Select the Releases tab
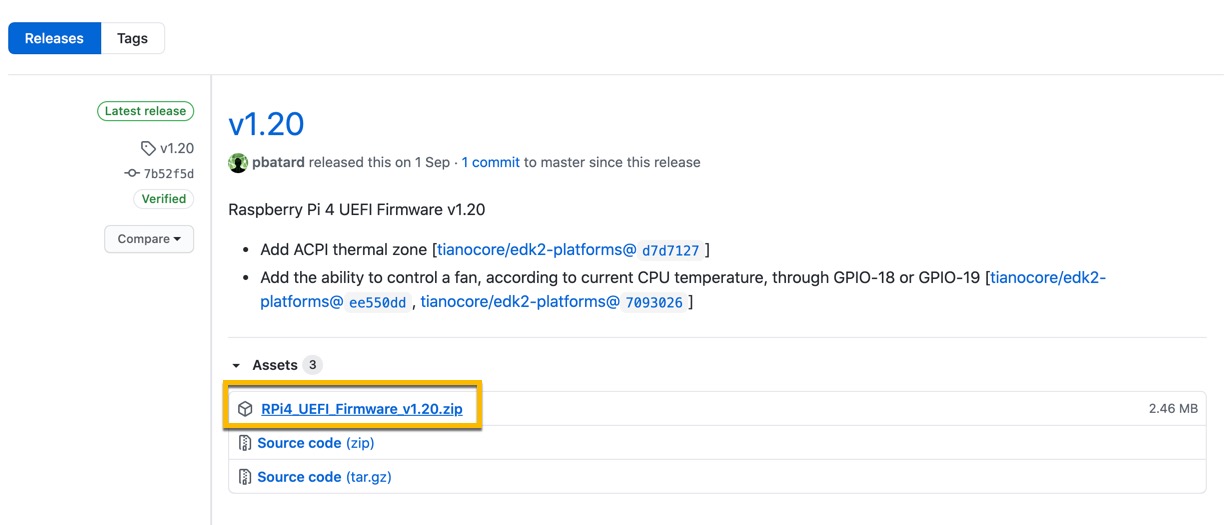Screen dimensions: 1230x525 (x=54, y=38)
